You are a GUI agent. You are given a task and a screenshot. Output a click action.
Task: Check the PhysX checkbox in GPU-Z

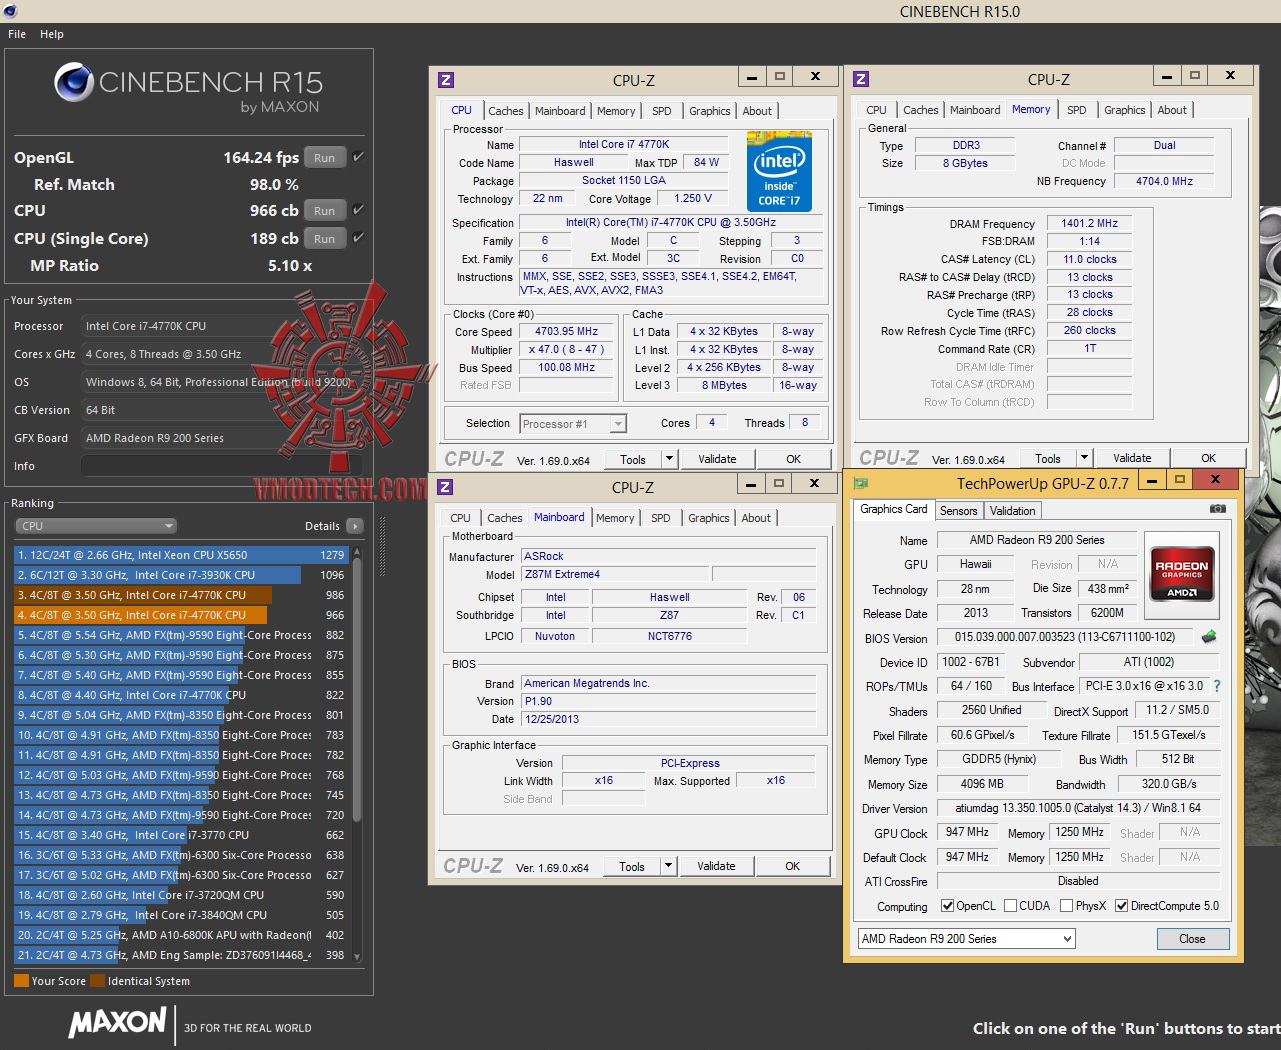(x=1067, y=906)
